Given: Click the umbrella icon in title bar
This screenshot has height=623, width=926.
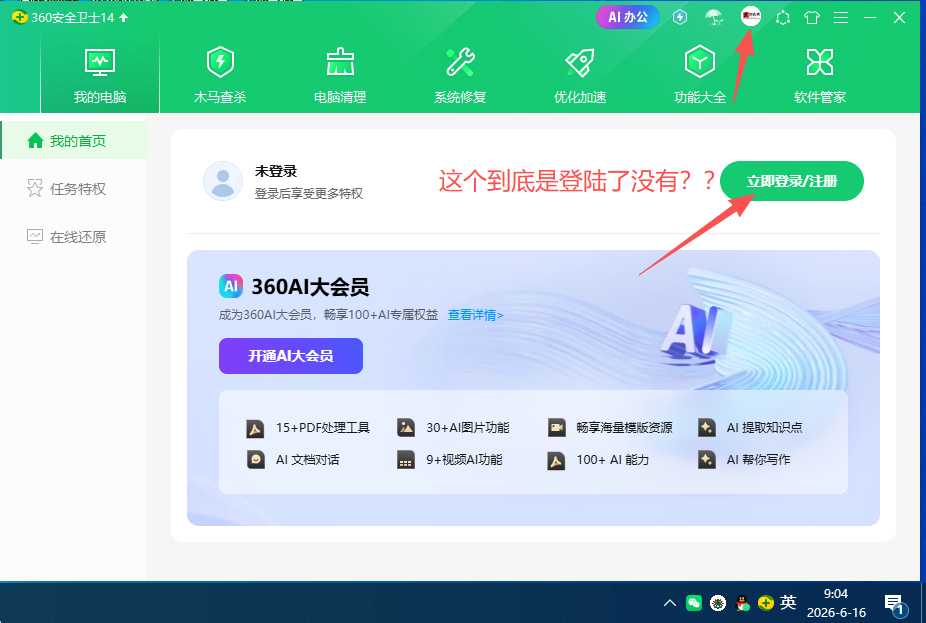Looking at the screenshot, I should 715,18.
